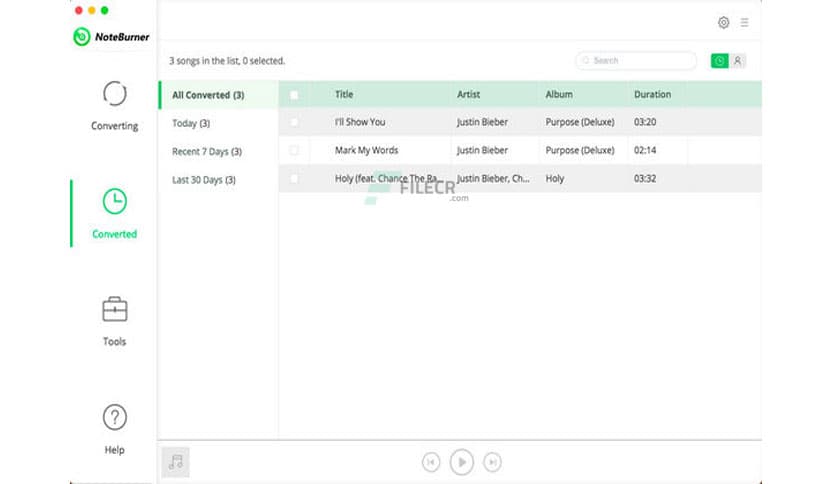The image size is (836, 484).
Task: Click the NoteBurner logo
Action: (111, 36)
